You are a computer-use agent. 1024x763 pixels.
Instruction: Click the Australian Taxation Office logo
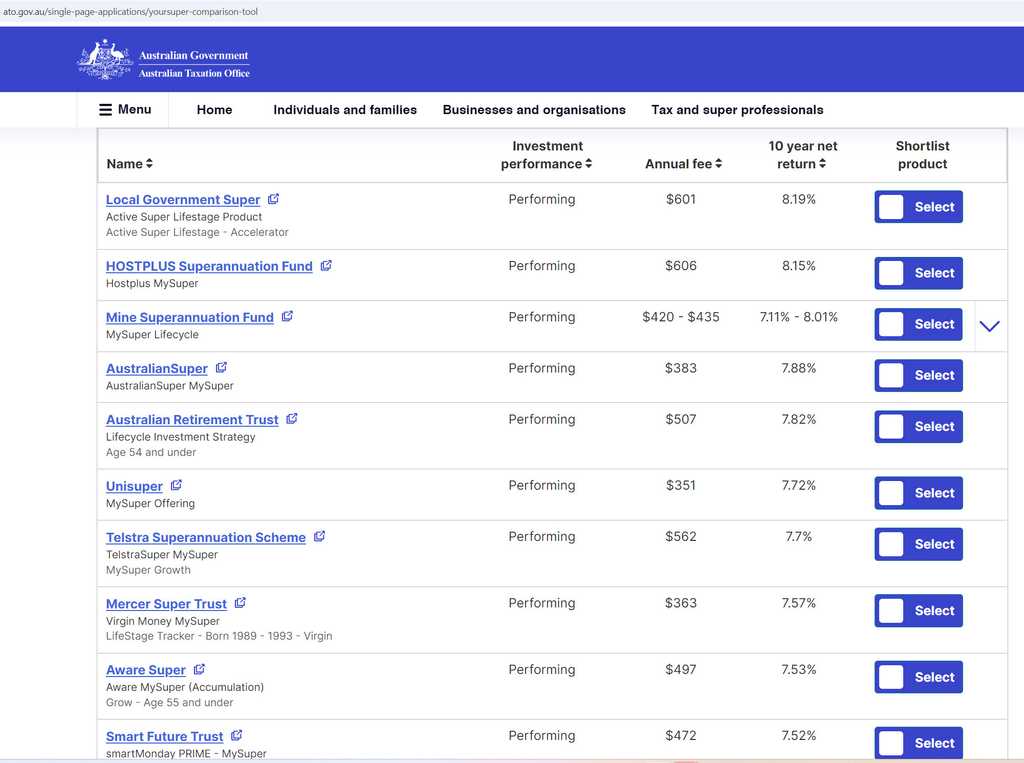click(x=164, y=60)
